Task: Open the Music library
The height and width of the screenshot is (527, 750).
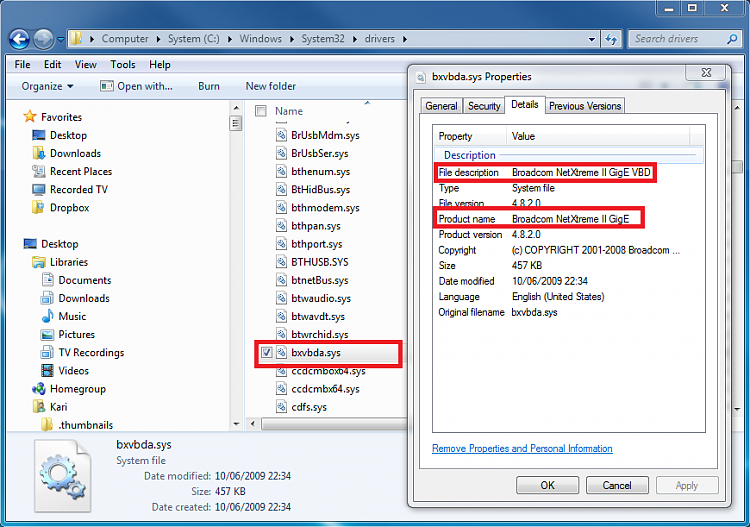Action: (x=72, y=317)
